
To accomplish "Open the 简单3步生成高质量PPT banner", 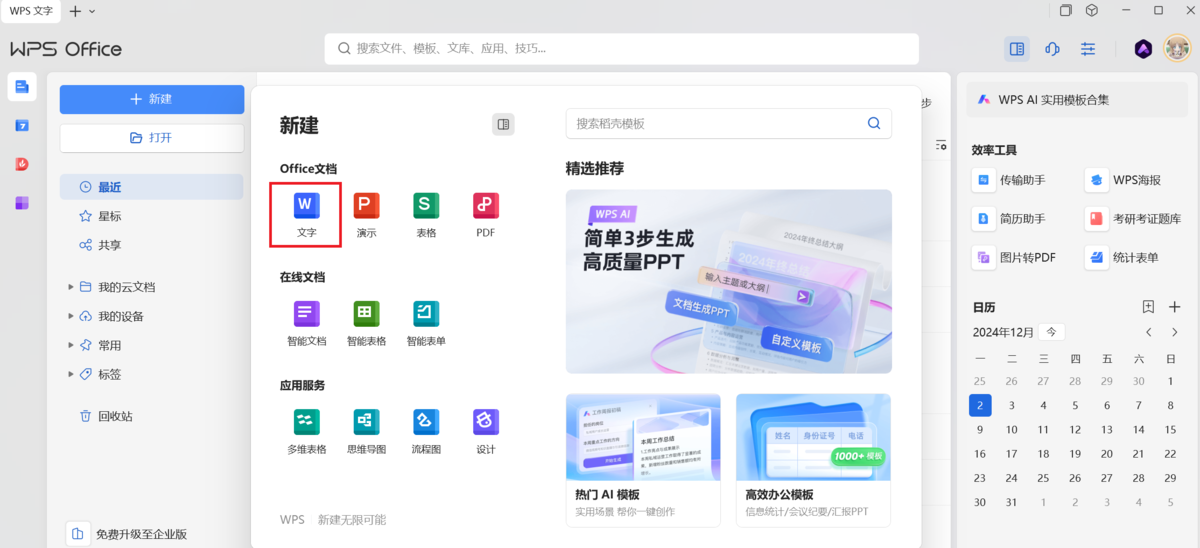I will tap(729, 281).
